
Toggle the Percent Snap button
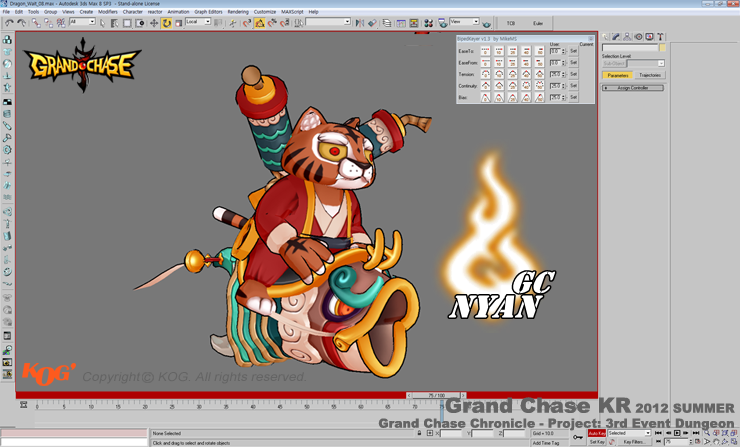272,23
